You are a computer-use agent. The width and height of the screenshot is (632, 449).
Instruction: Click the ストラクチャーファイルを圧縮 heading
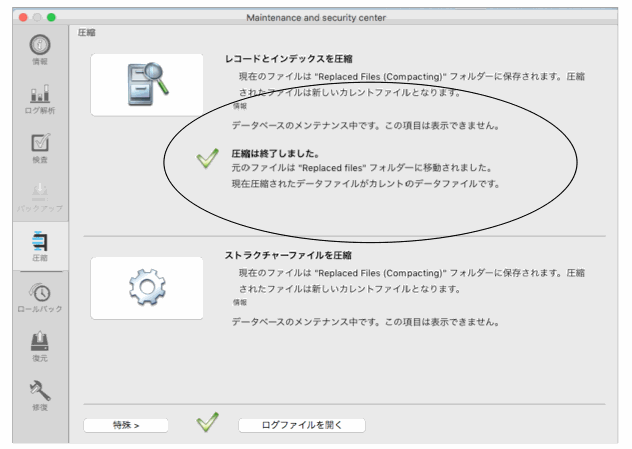click(x=288, y=256)
